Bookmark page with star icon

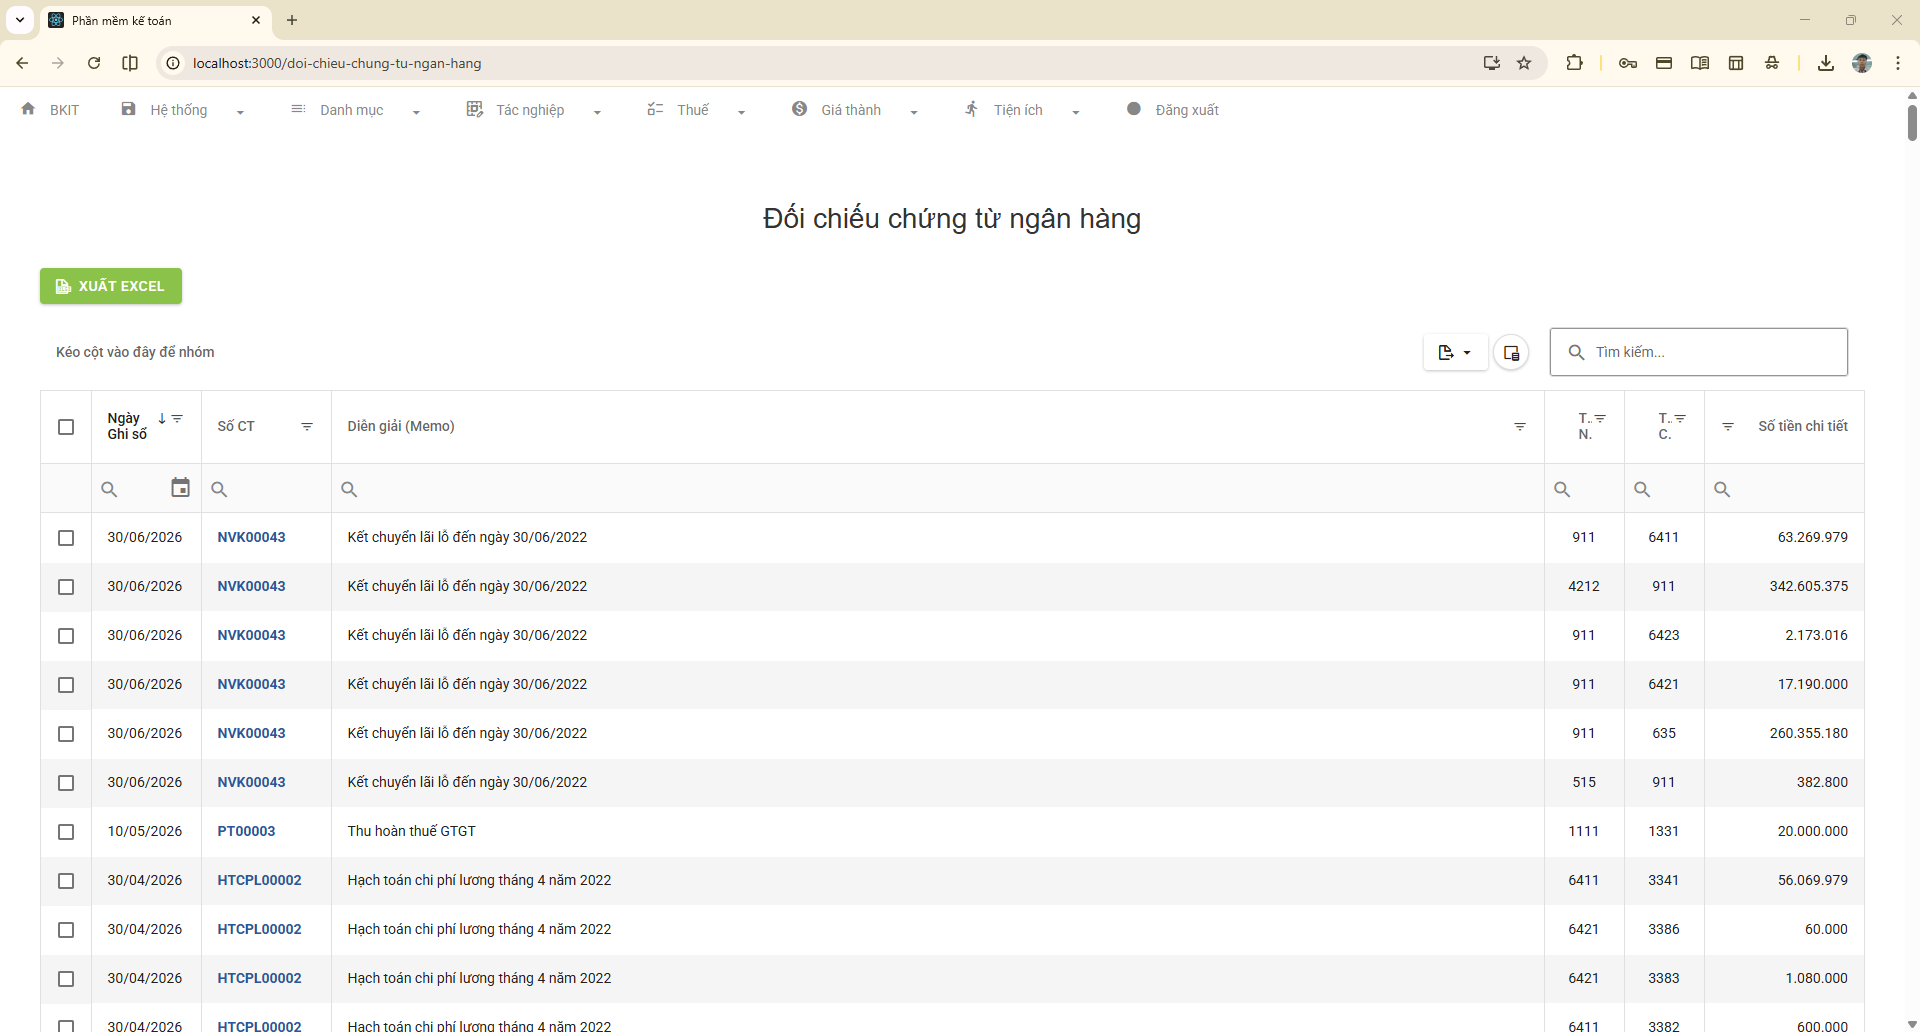pos(1524,63)
